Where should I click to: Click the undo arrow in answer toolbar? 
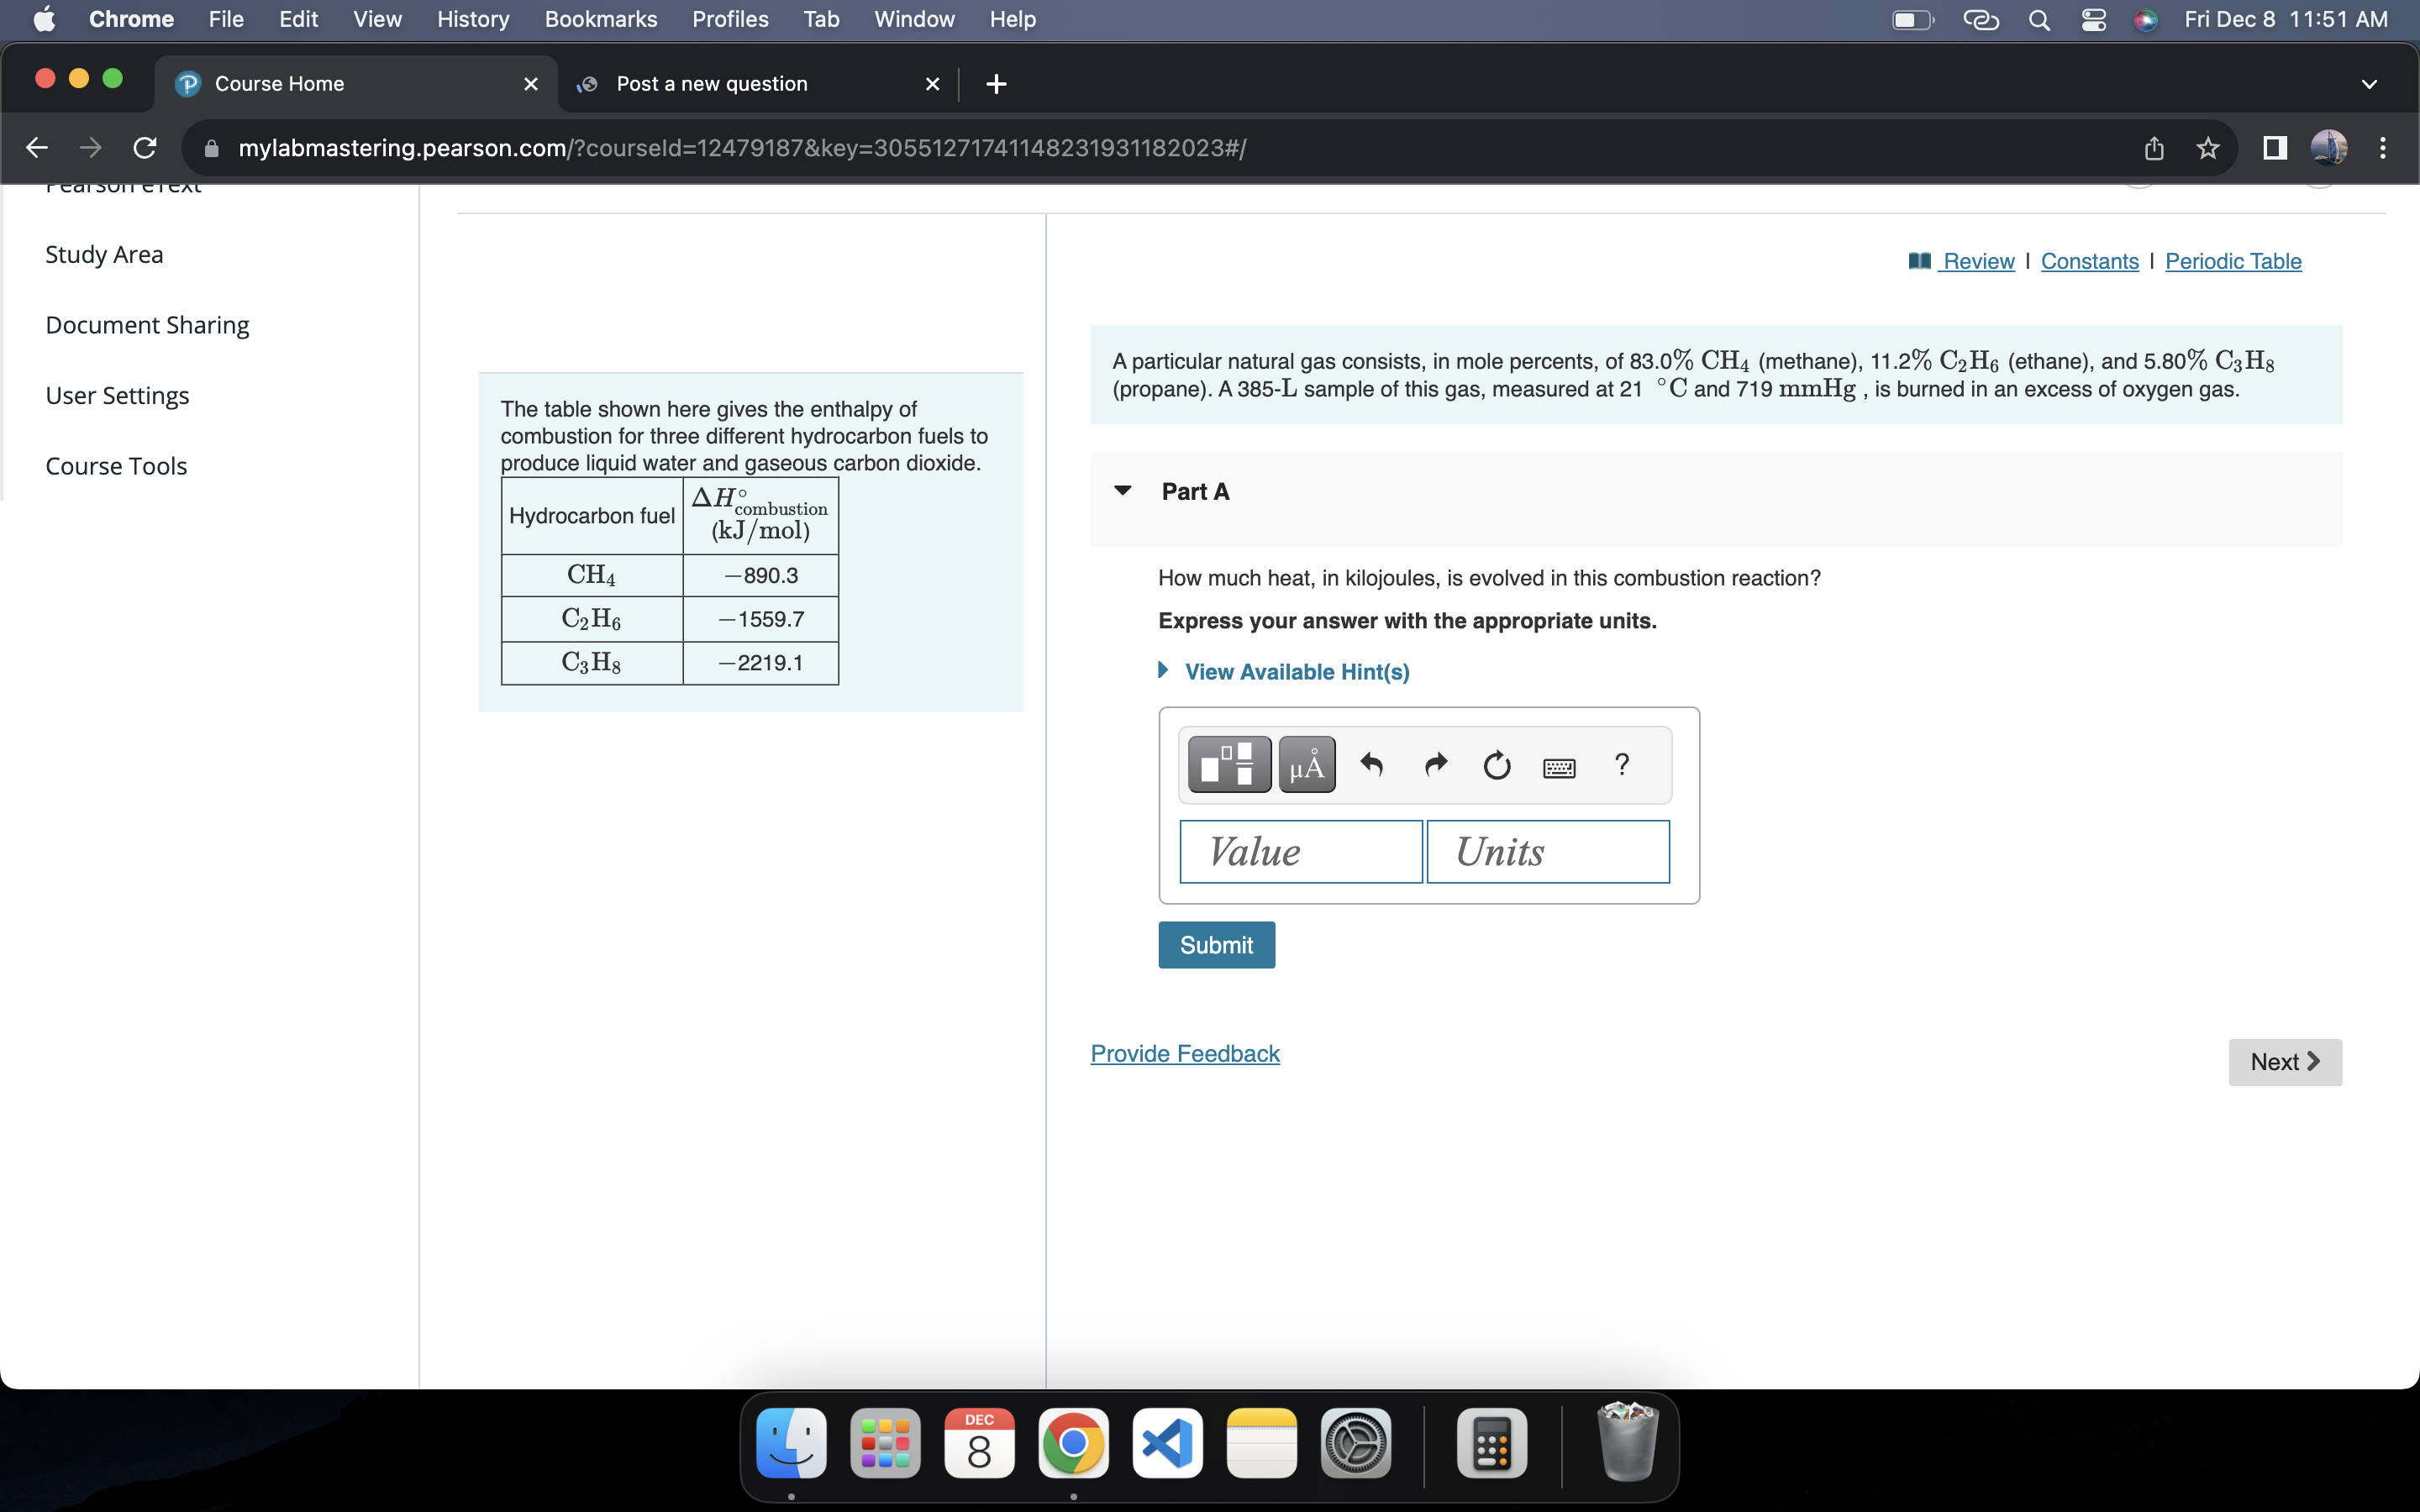(x=1372, y=765)
